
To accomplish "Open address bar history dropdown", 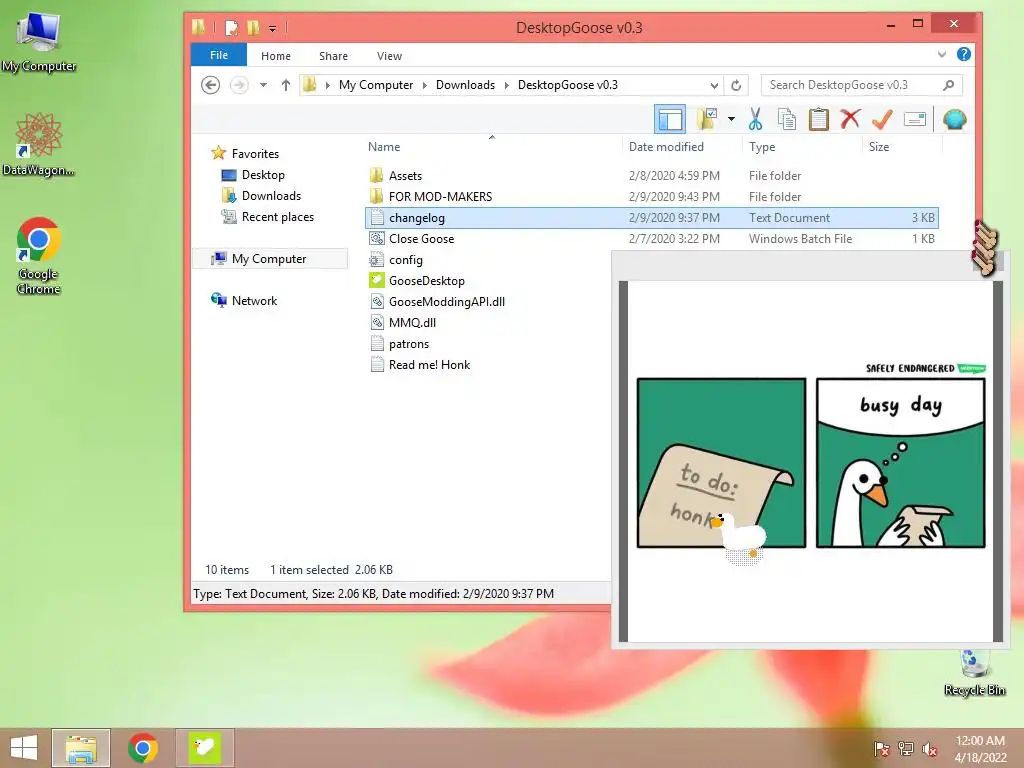I will click(x=714, y=85).
